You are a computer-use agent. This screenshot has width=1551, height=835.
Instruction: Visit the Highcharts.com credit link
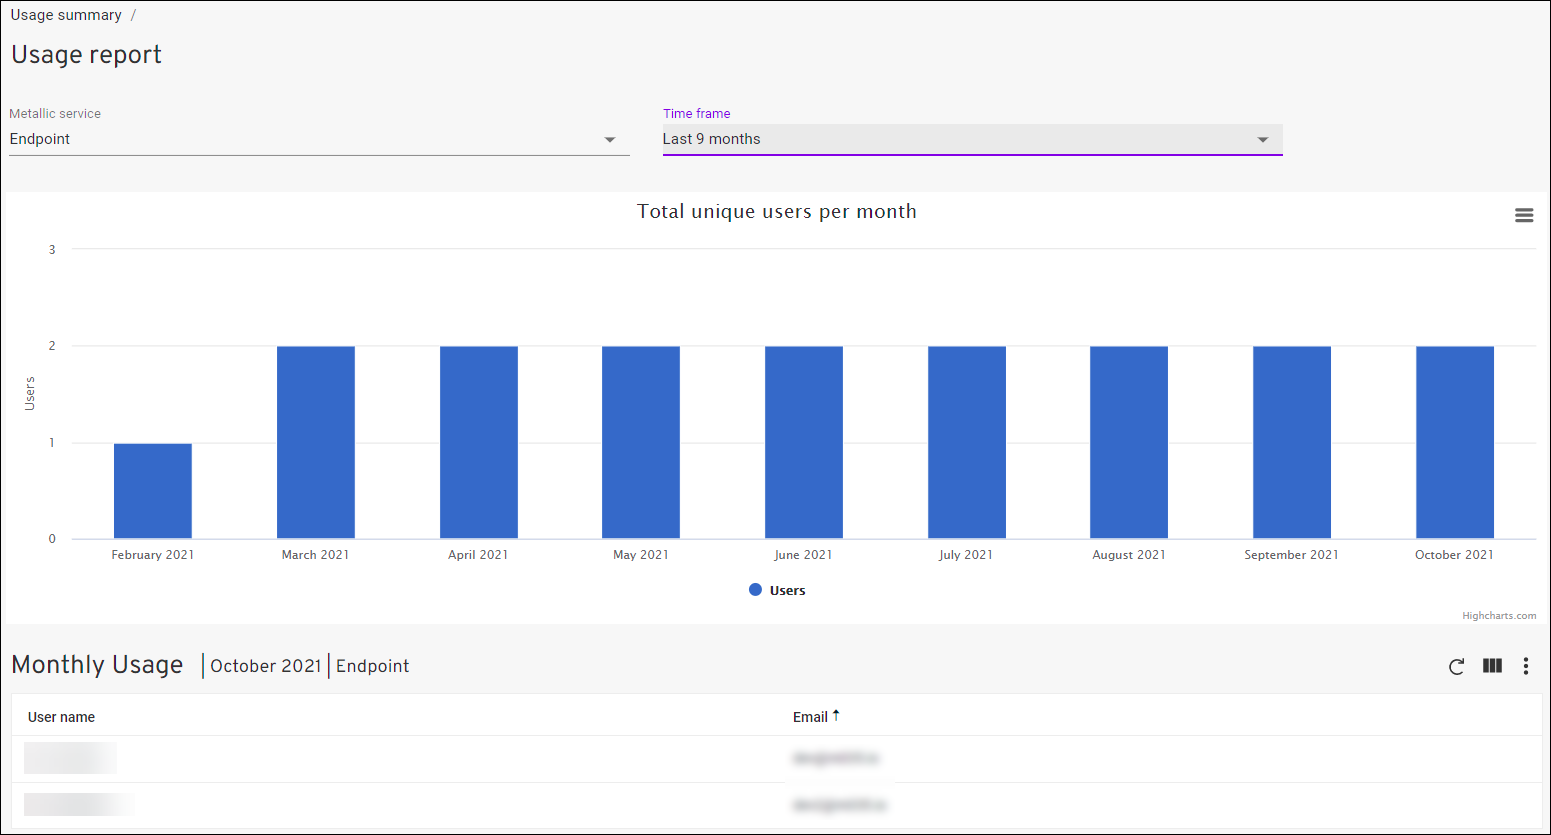click(x=1499, y=615)
